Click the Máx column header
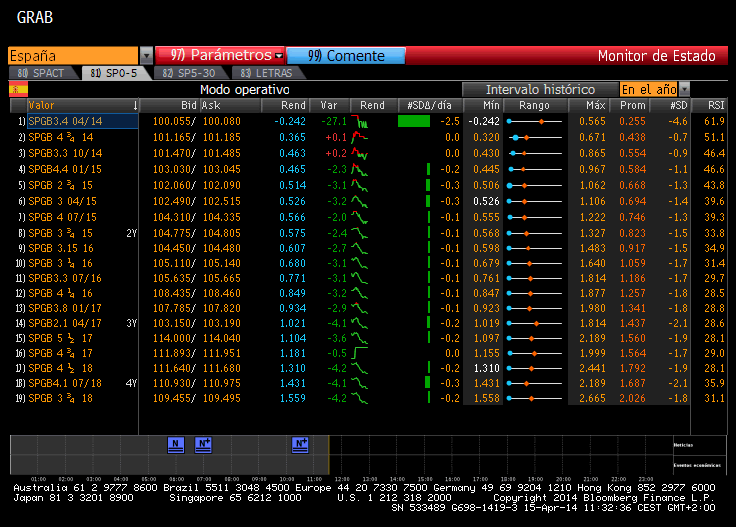The height and width of the screenshot is (527, 736). click(x=595, y=106)
